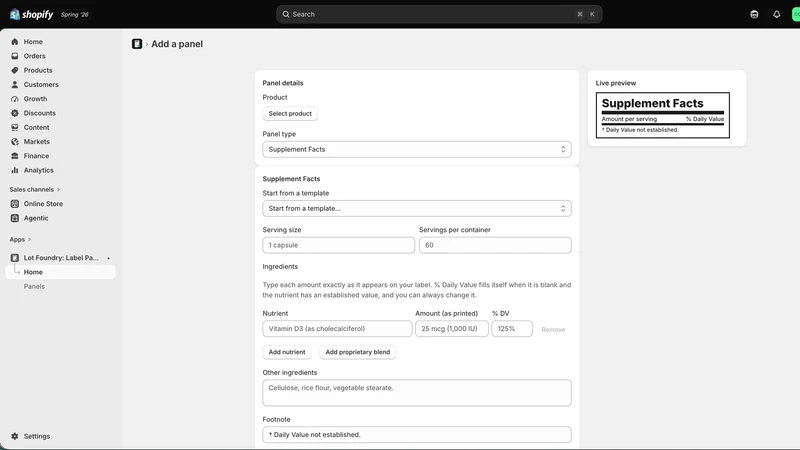Click Add nutrient button

(287, 352)
